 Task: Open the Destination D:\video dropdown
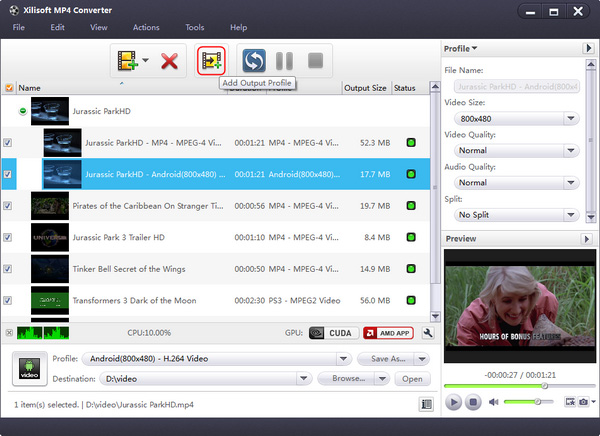[303, 379]
